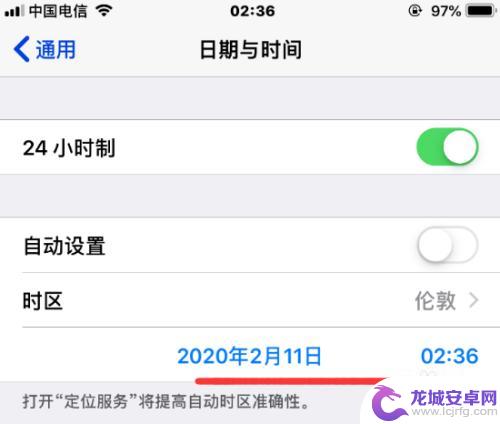Tap the 时区 label

tap(43, 301)
